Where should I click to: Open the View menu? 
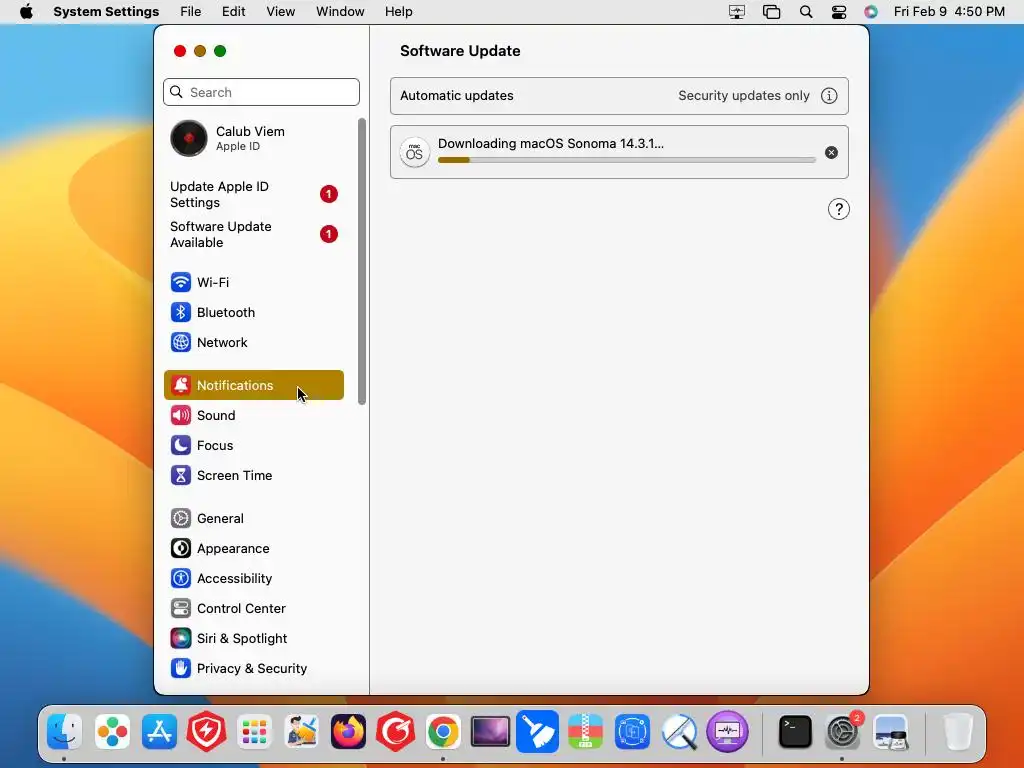(281, 12)
